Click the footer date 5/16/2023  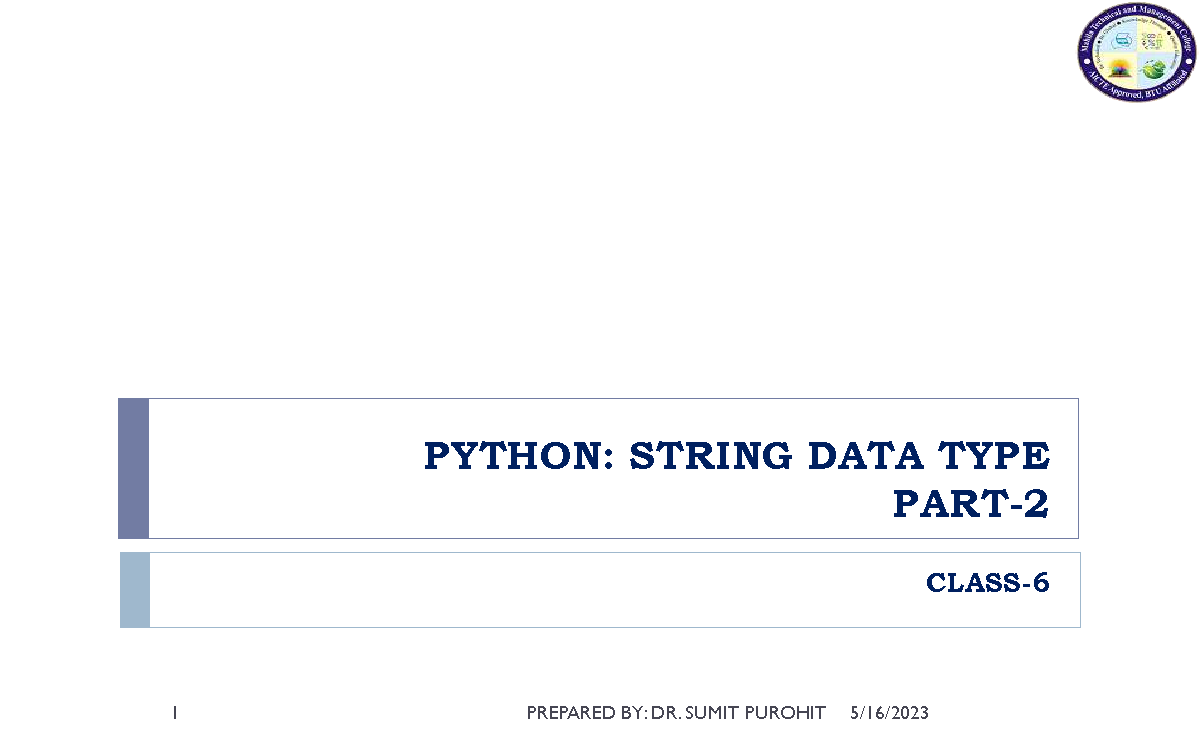[889, 713]
